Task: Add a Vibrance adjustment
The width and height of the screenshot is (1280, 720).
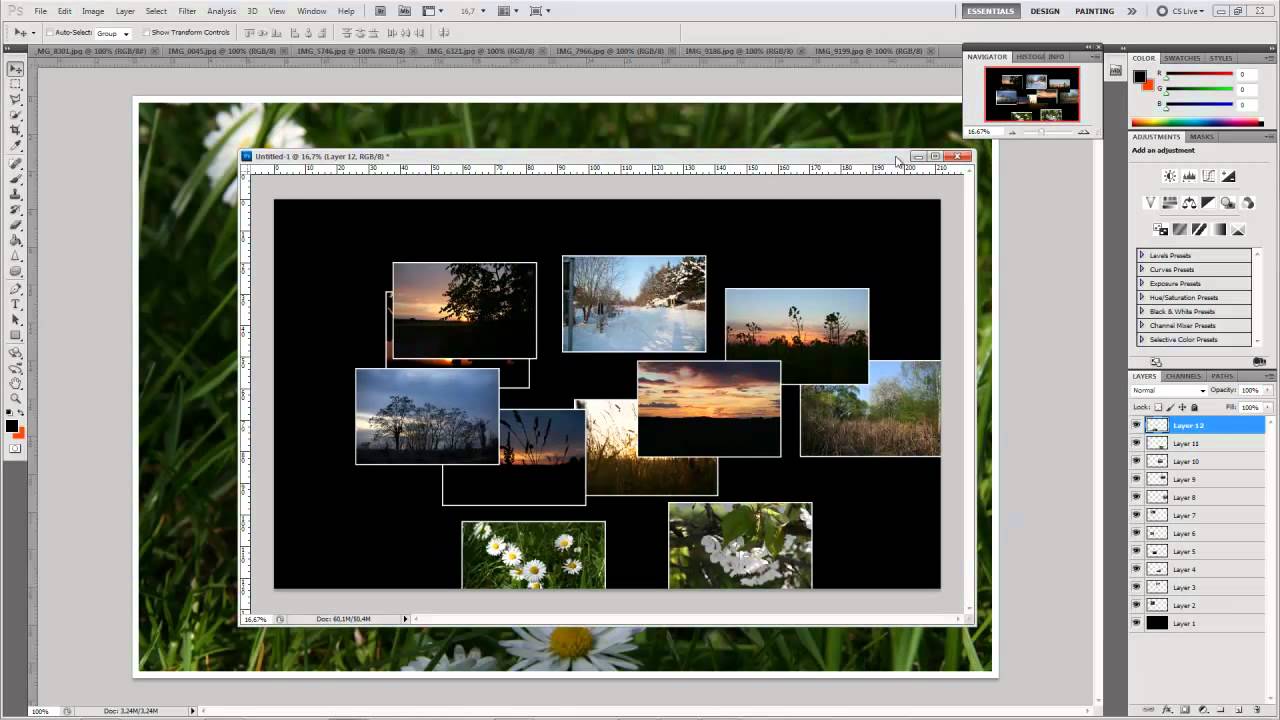Action: coord(1150,203)
